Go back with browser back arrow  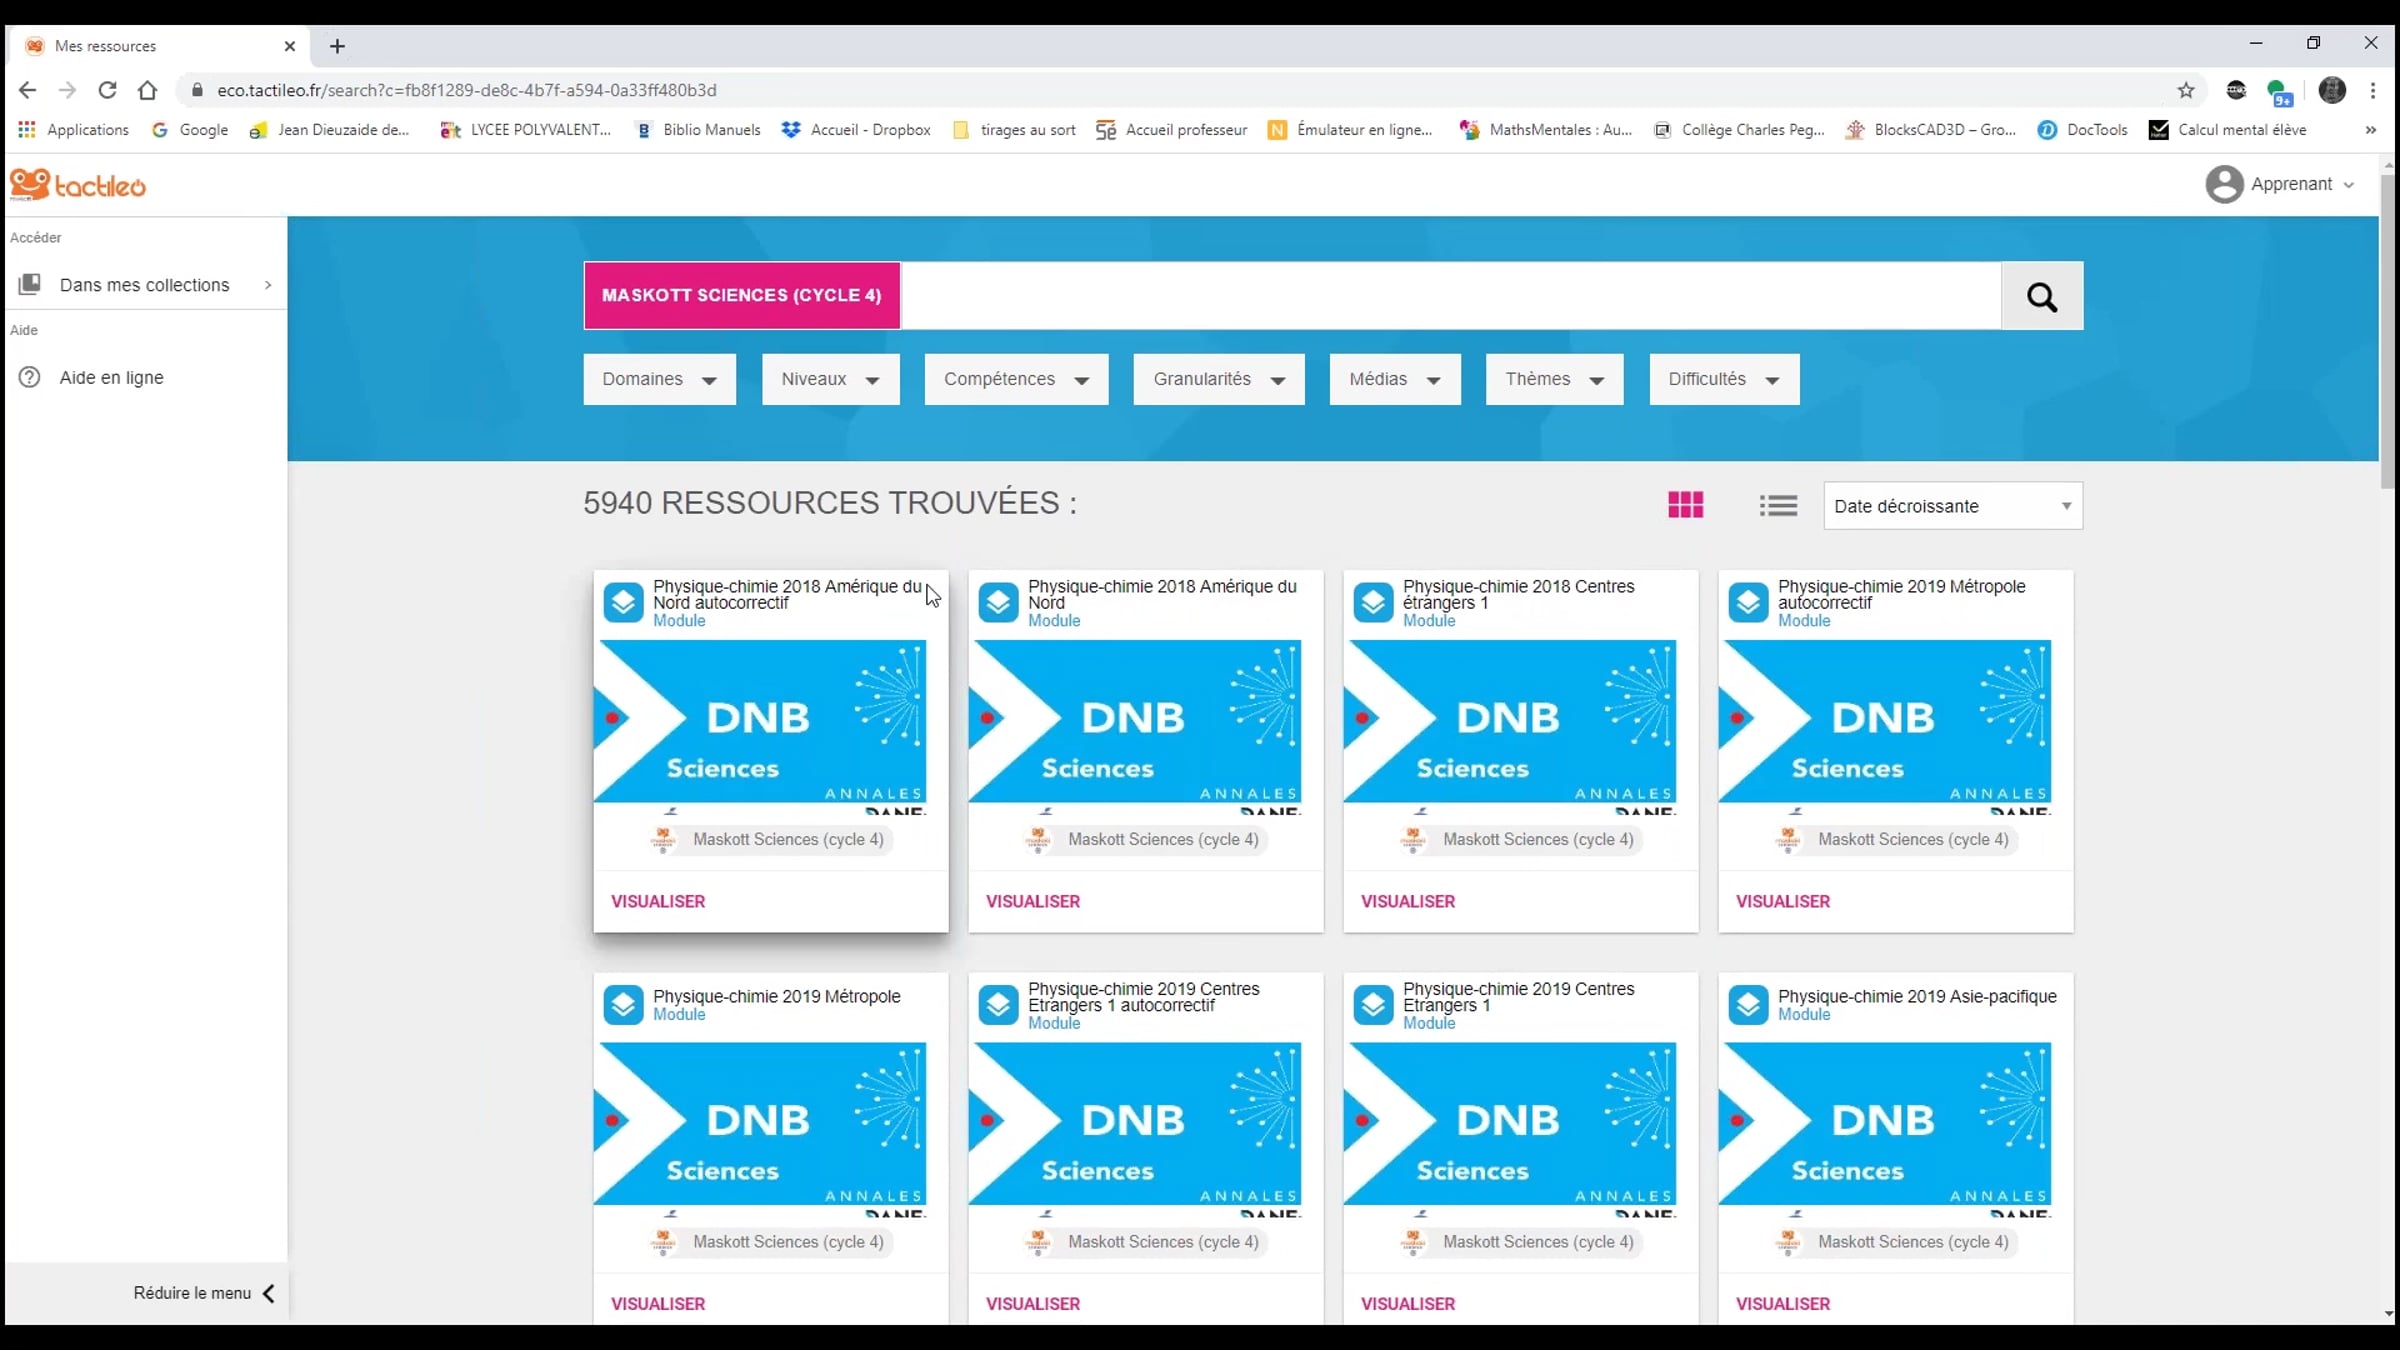point(27,90)
